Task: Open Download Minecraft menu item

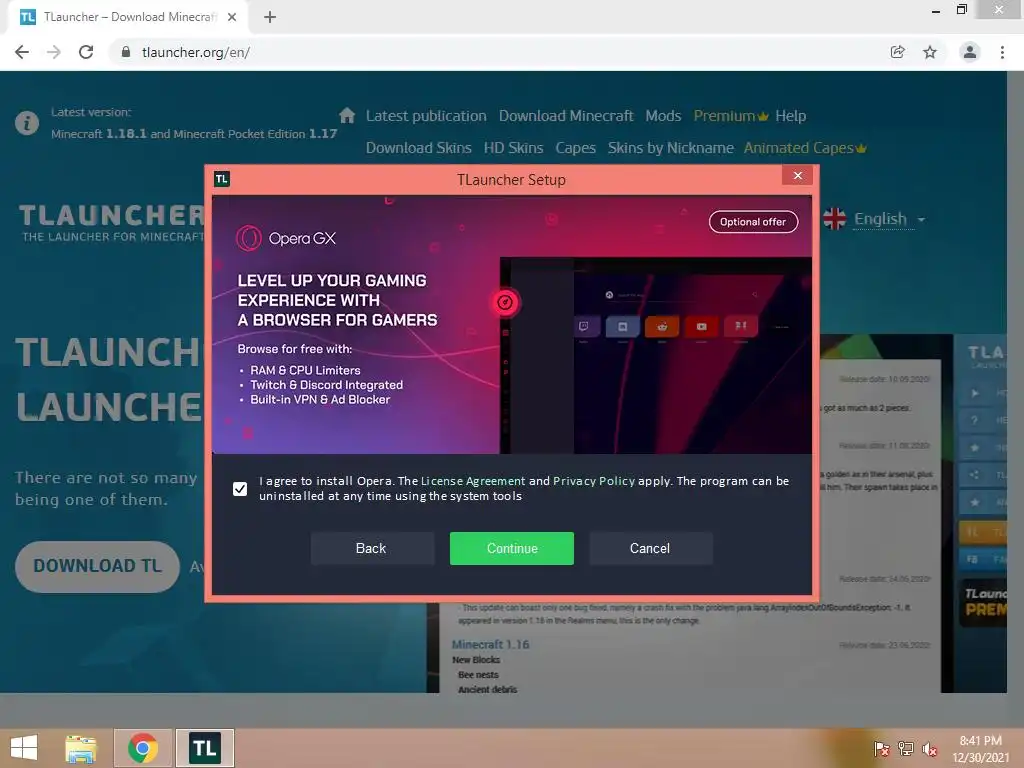Action: tap(566, 116)
